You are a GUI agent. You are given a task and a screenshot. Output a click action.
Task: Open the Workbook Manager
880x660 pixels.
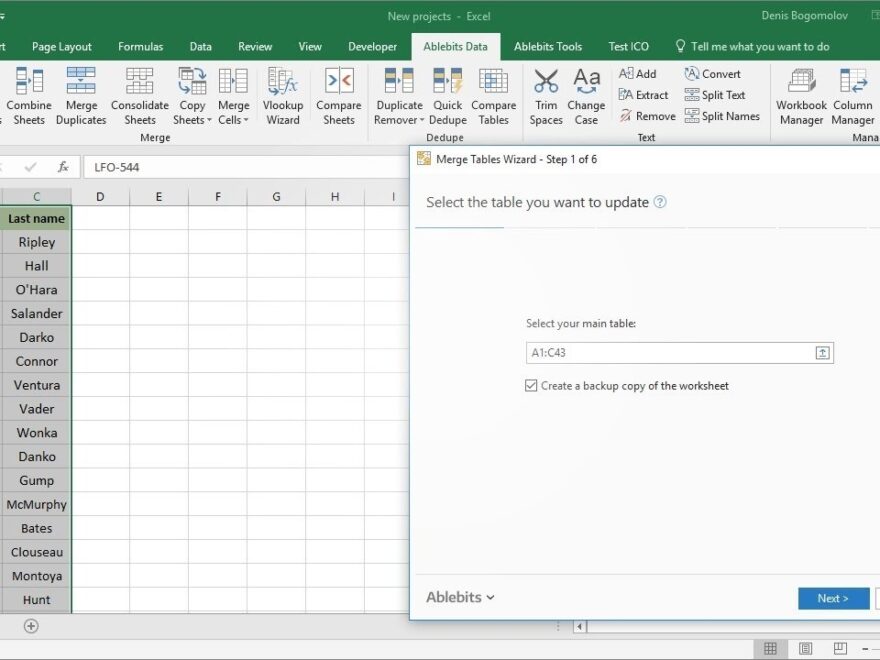800,95
